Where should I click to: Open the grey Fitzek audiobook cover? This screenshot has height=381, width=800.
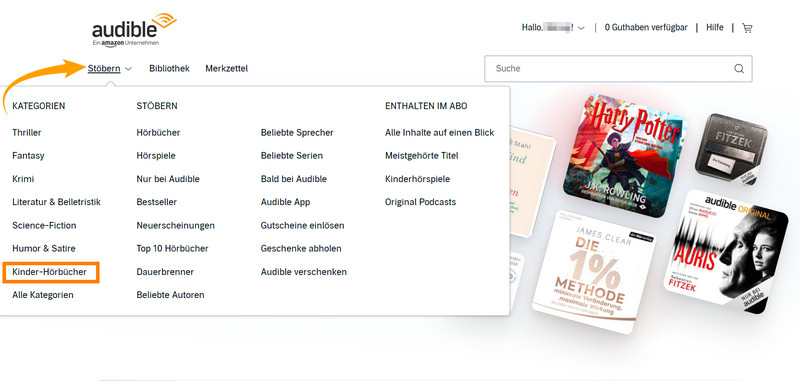click(731, 149)
